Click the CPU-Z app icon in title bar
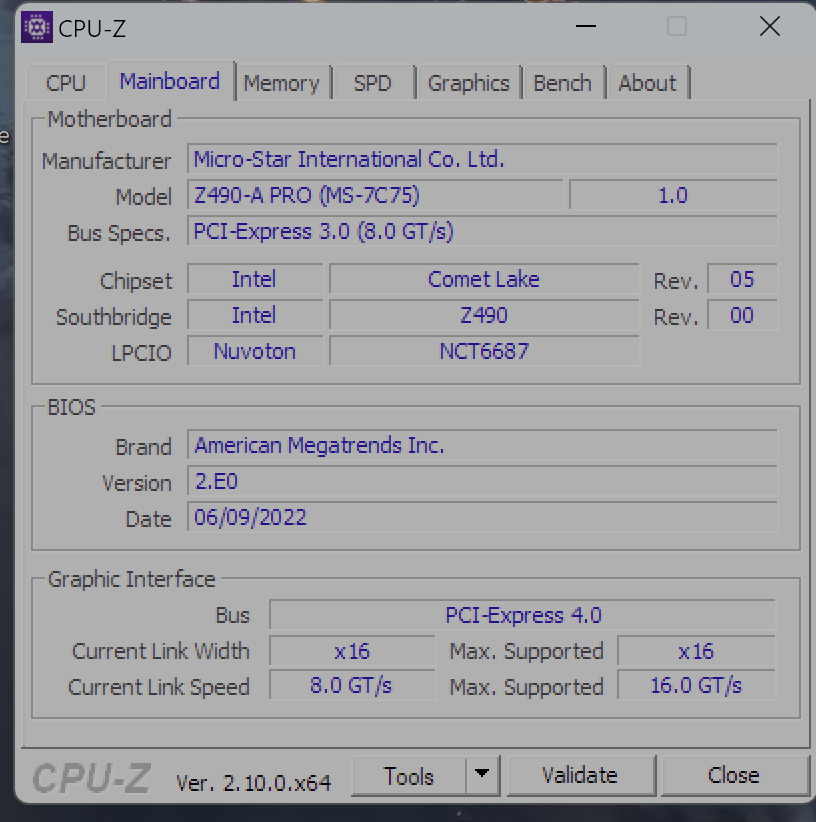This screenshot has height=822, width=816. [x=37, y=27]
